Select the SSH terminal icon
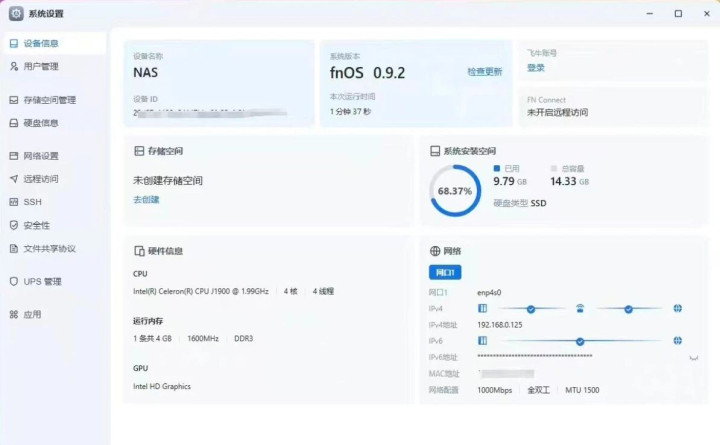Image resolution: width=720 pixels, height=445 pixels. coord(14,202)
